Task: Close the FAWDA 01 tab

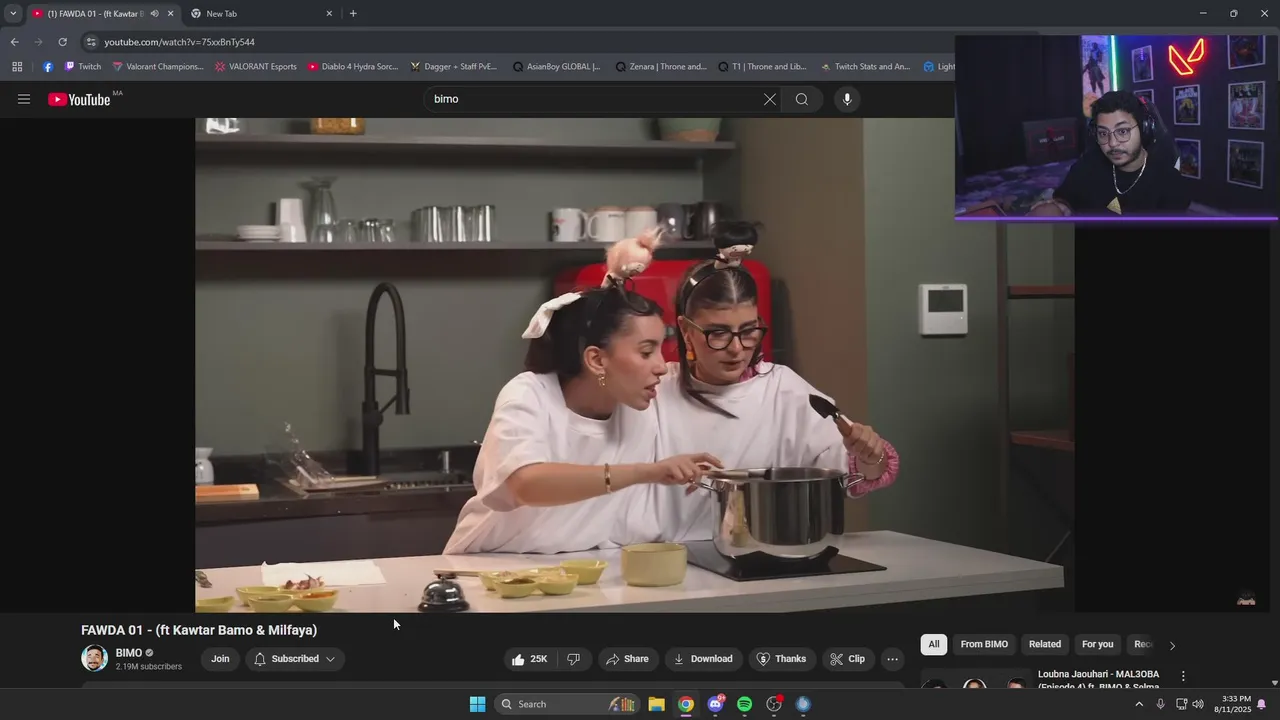Action: coord(171,13)
